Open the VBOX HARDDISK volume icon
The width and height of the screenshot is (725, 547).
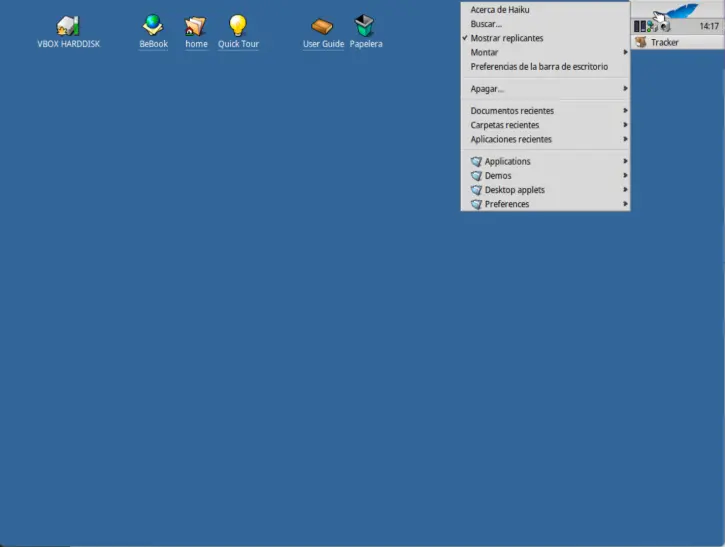click(68, 25)
